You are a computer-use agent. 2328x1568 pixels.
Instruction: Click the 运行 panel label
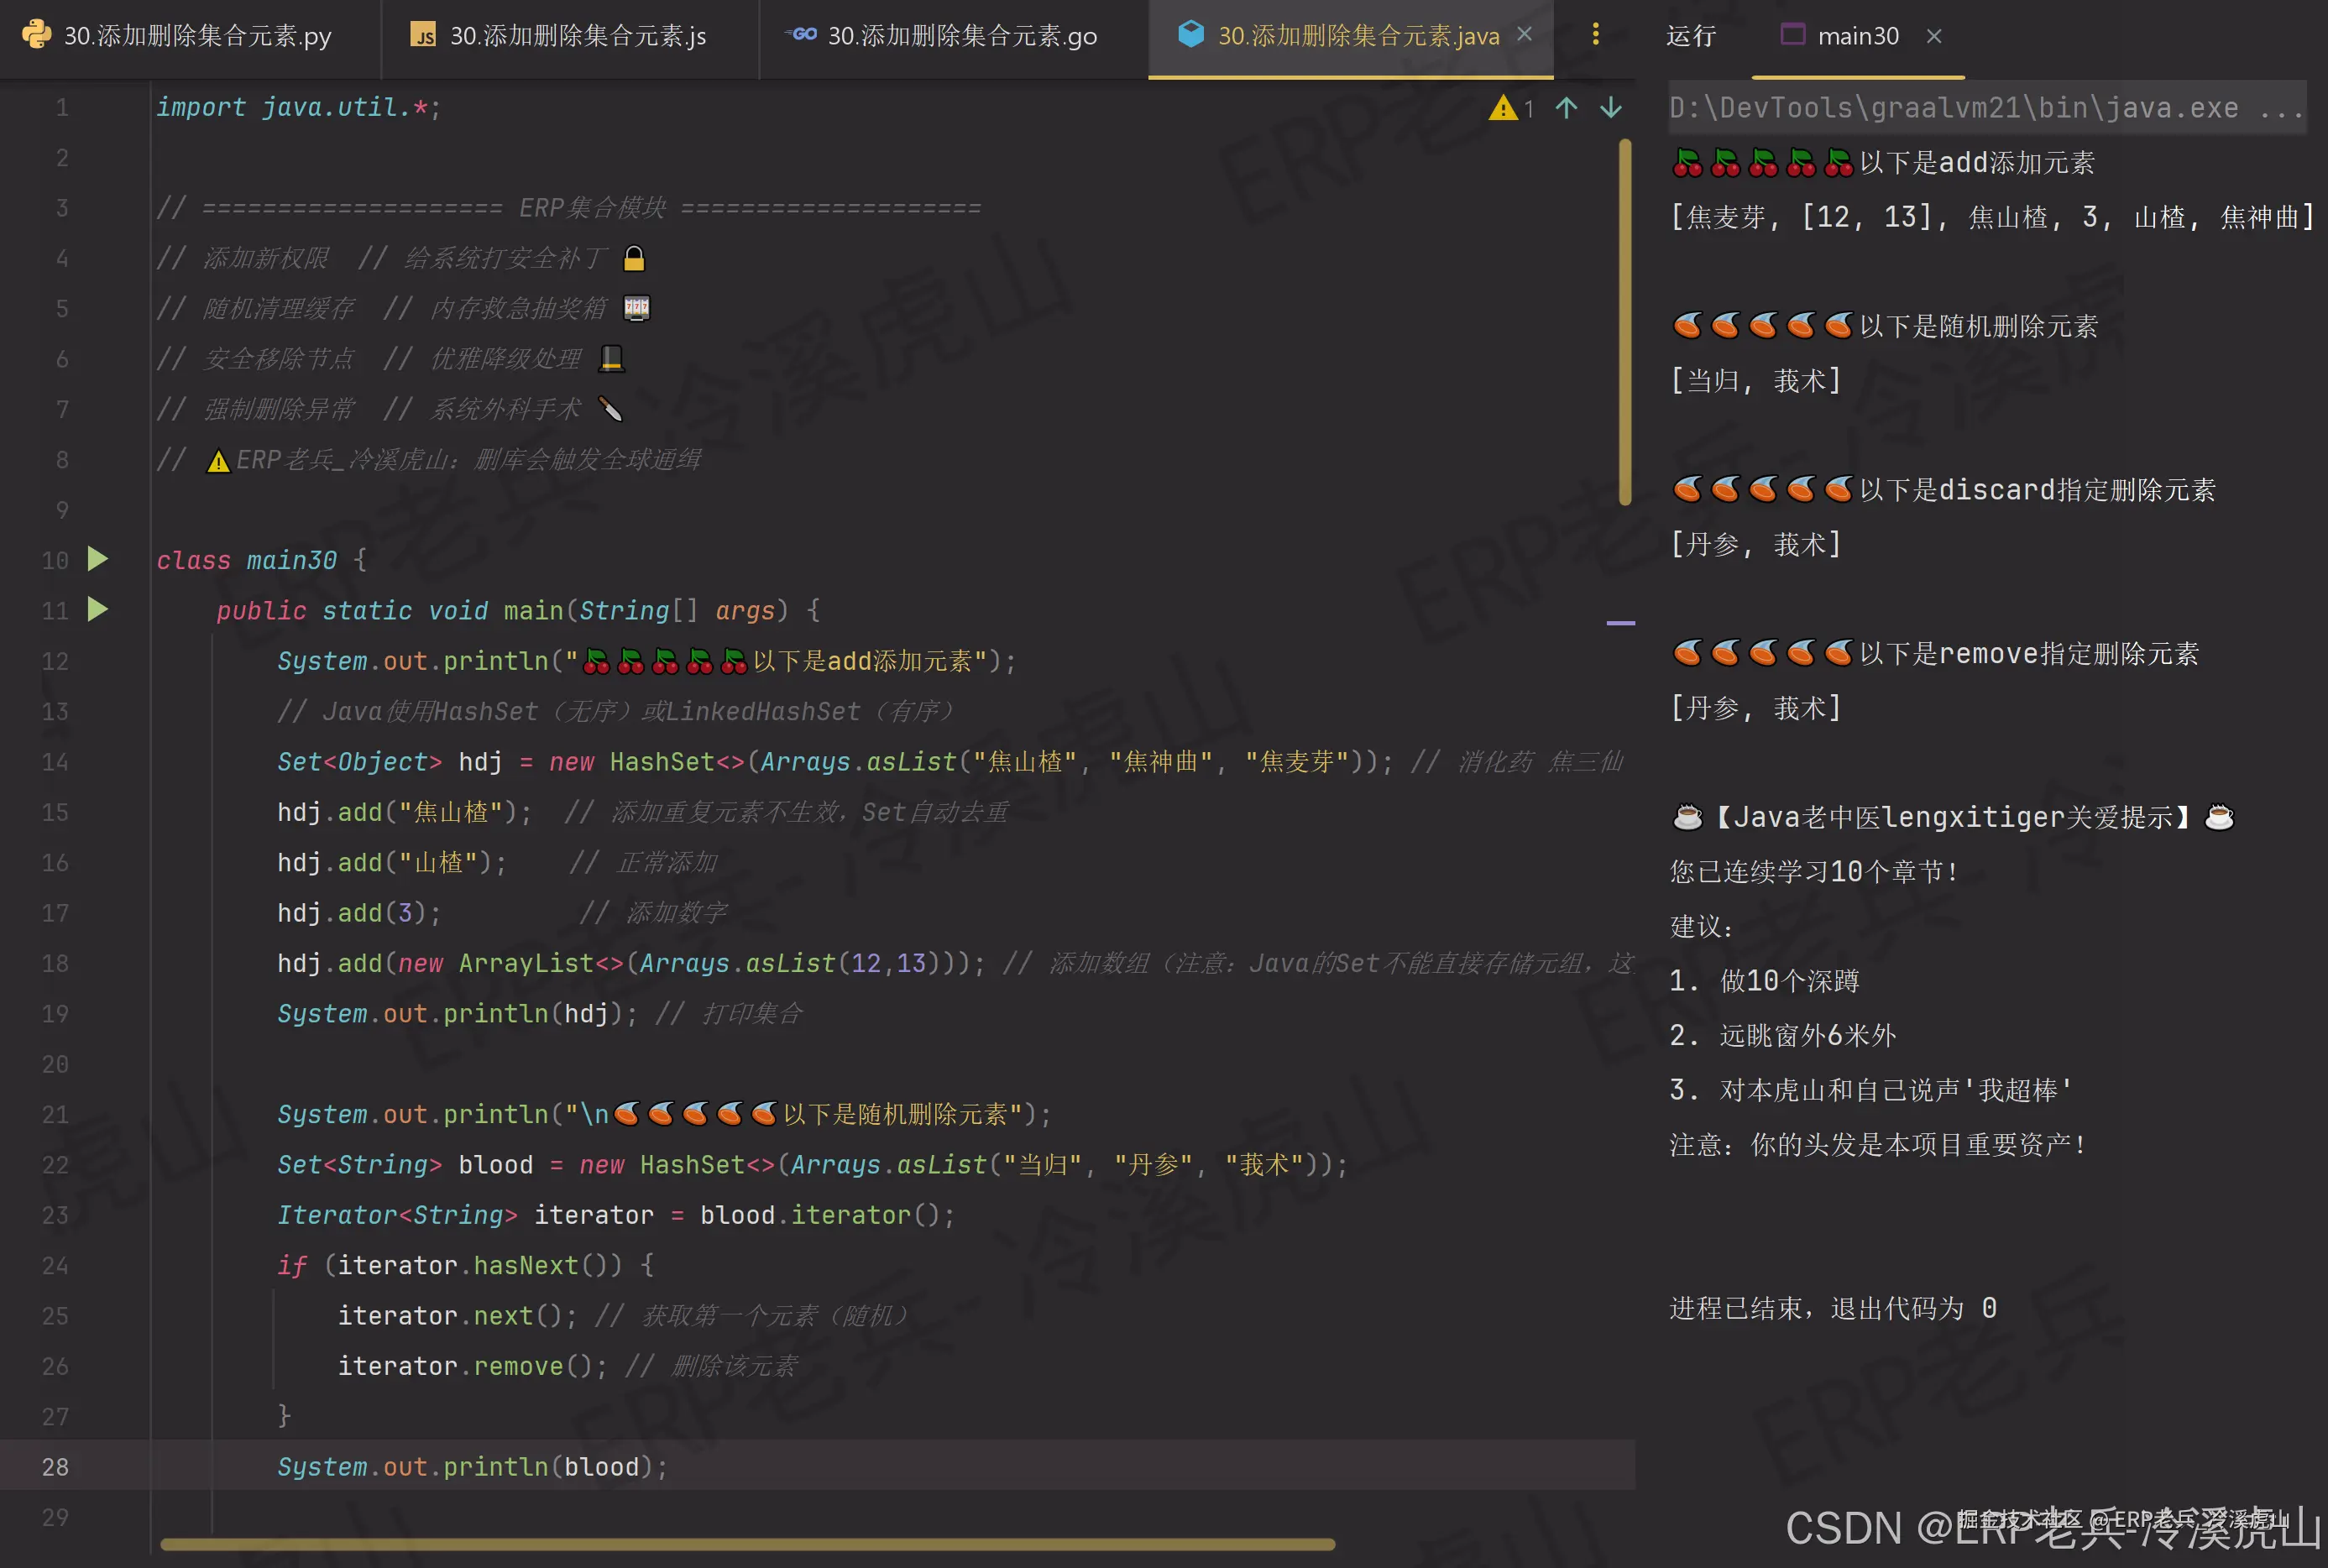(1690, 36)
